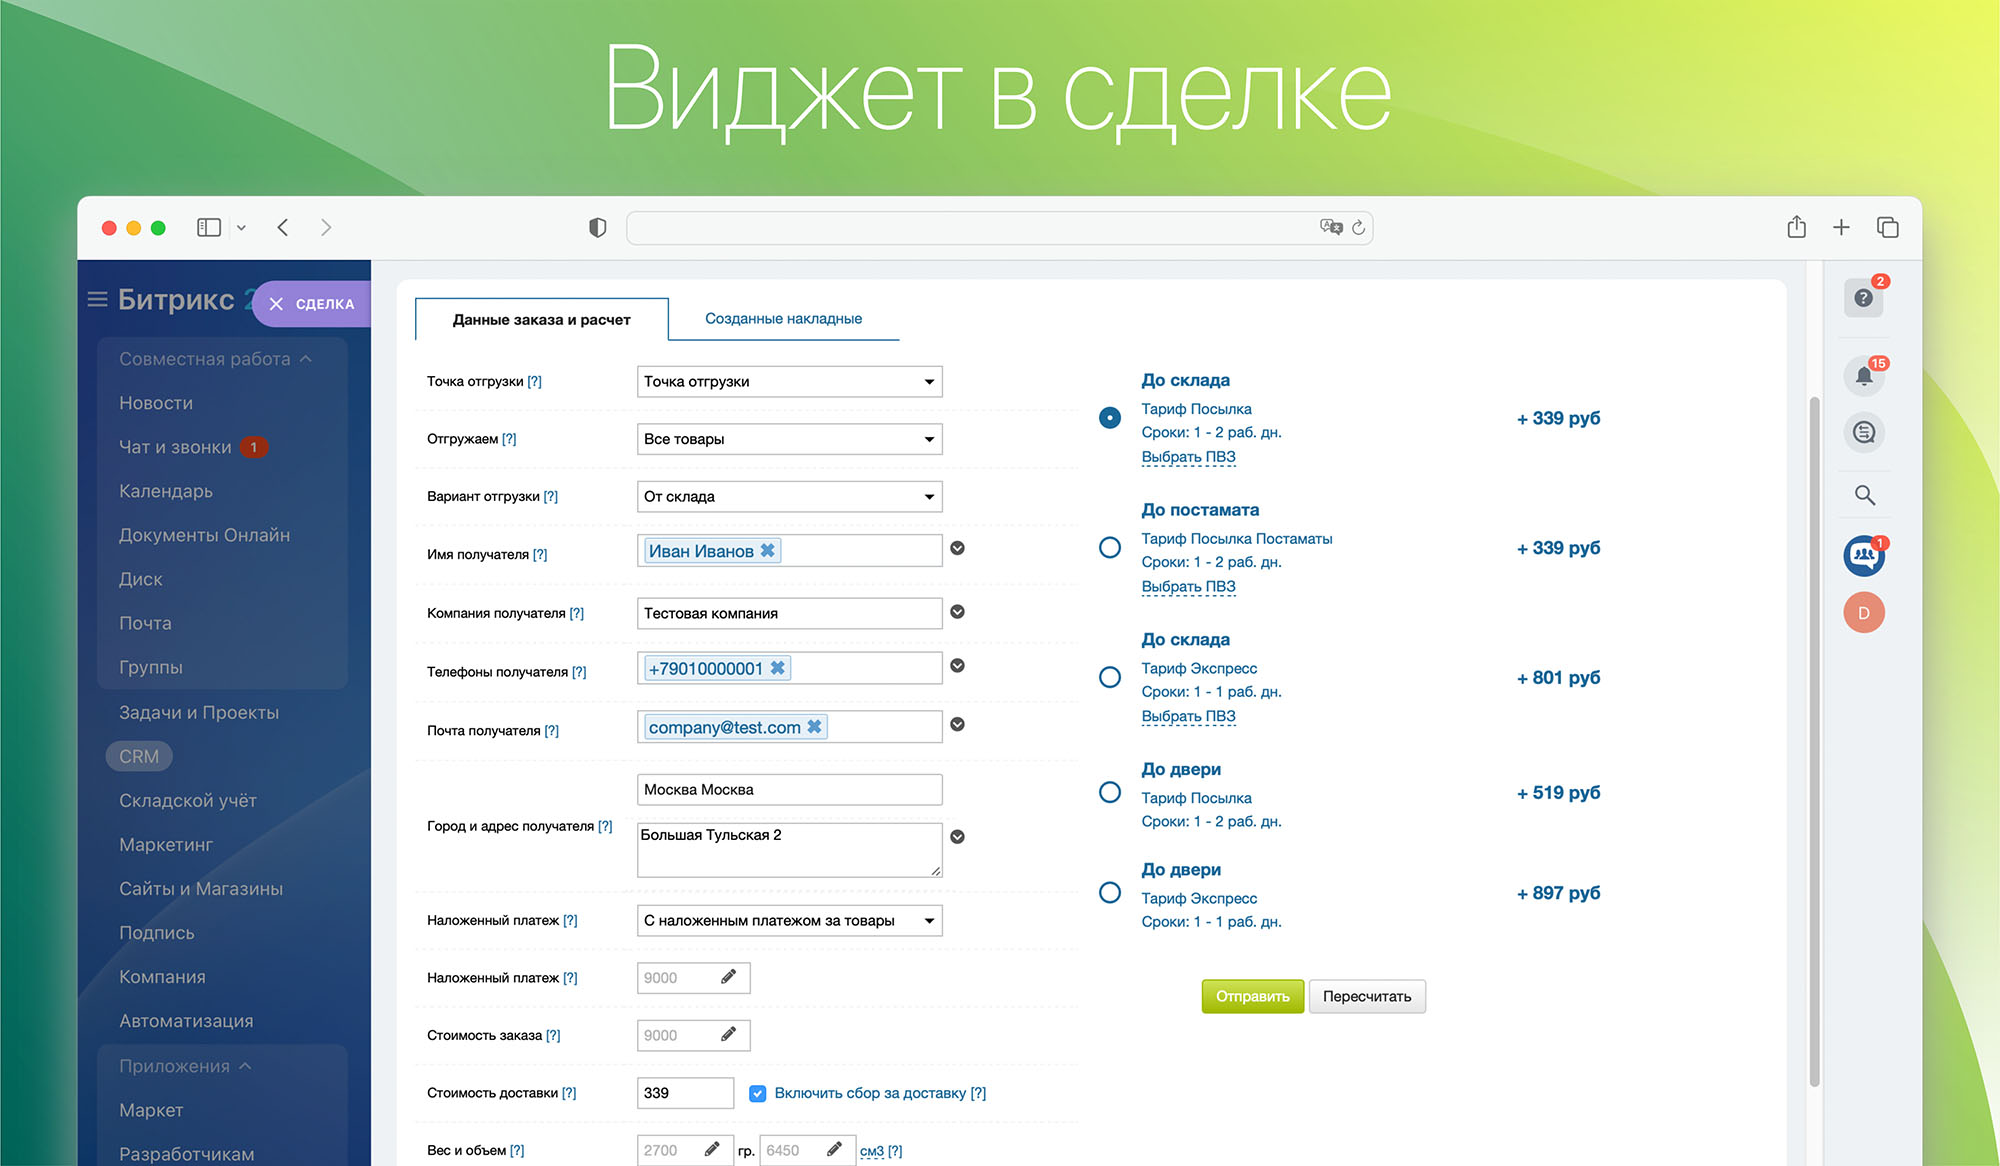Click the Стоимость доставки input field
This screenshot has width=2000, height=1166.
coord(685,1093)
